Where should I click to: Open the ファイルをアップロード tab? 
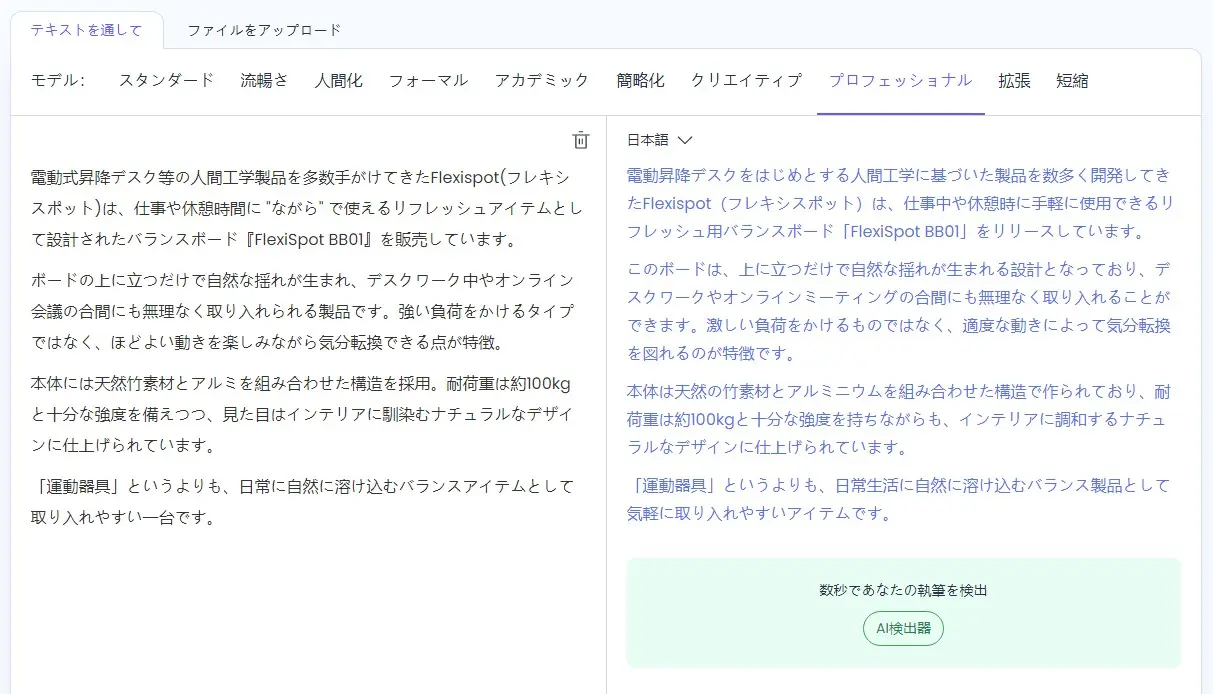pyautogui.click(x=264, y=30)
